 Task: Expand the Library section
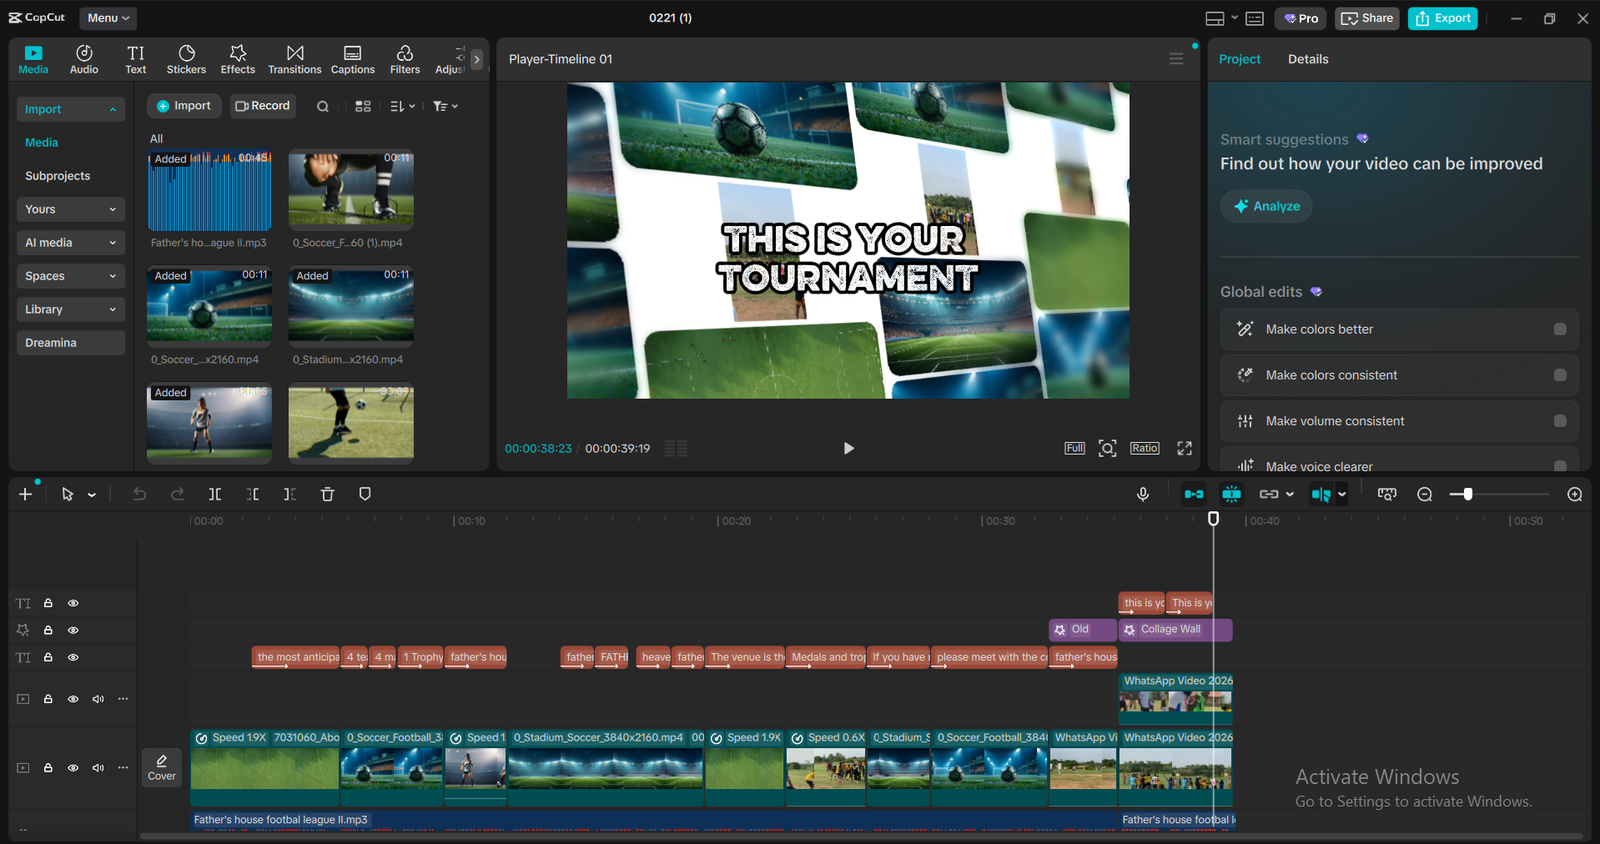(x=70, y=309)
